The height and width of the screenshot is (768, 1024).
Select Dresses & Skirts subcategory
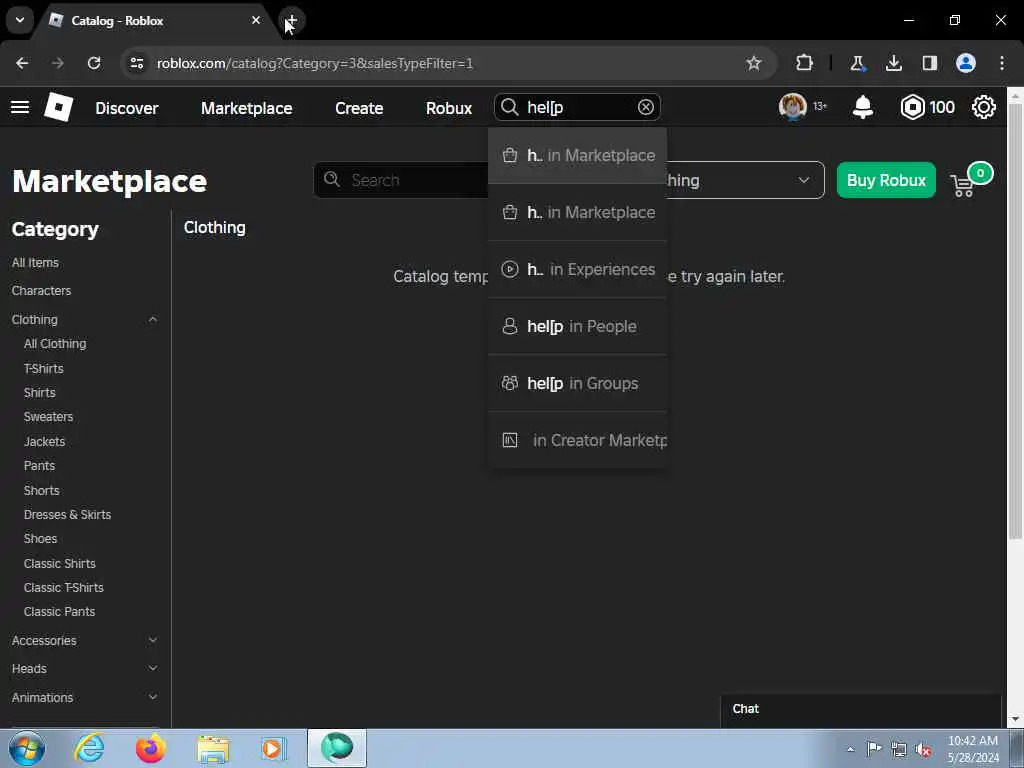tap(67, 515)
